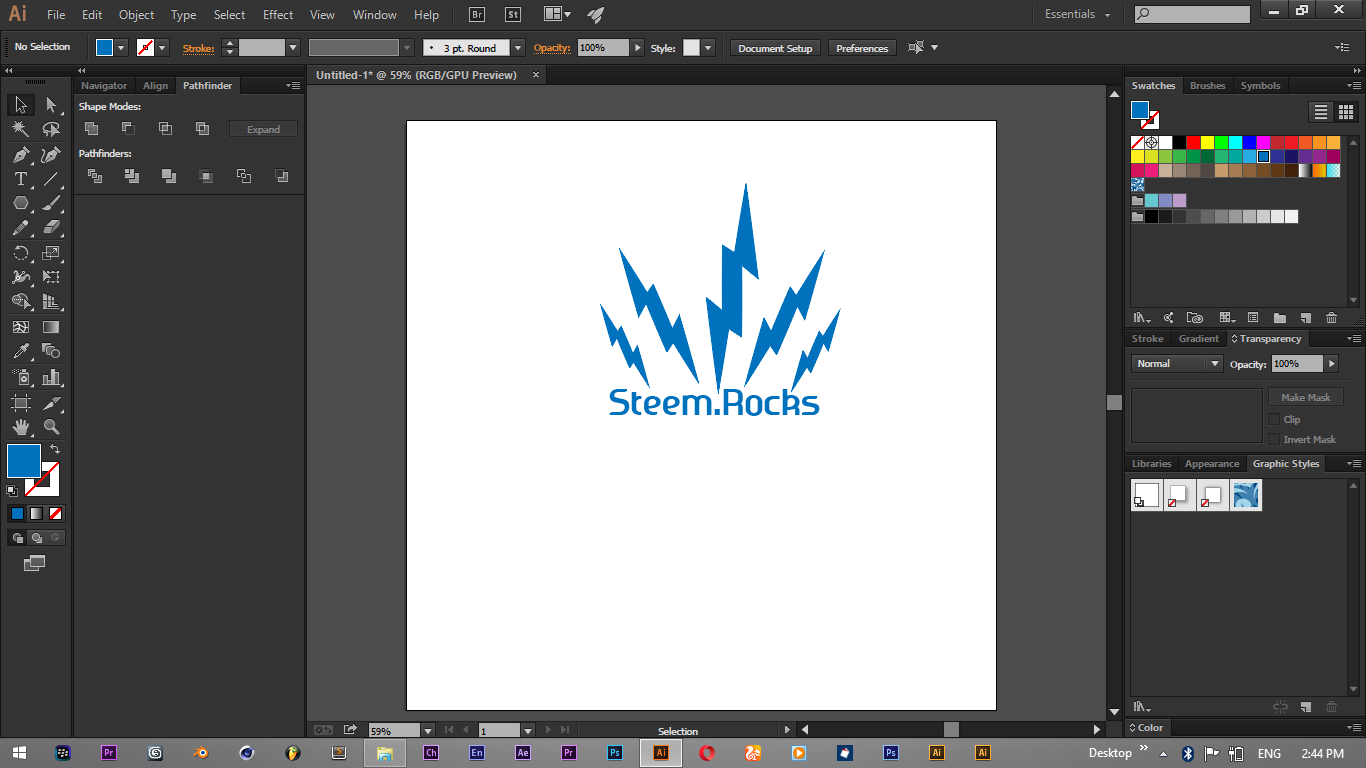The height and width of the screenshot is (768, 1366).
Task: Open the Effect menu
Action: (x=278, y=15)
